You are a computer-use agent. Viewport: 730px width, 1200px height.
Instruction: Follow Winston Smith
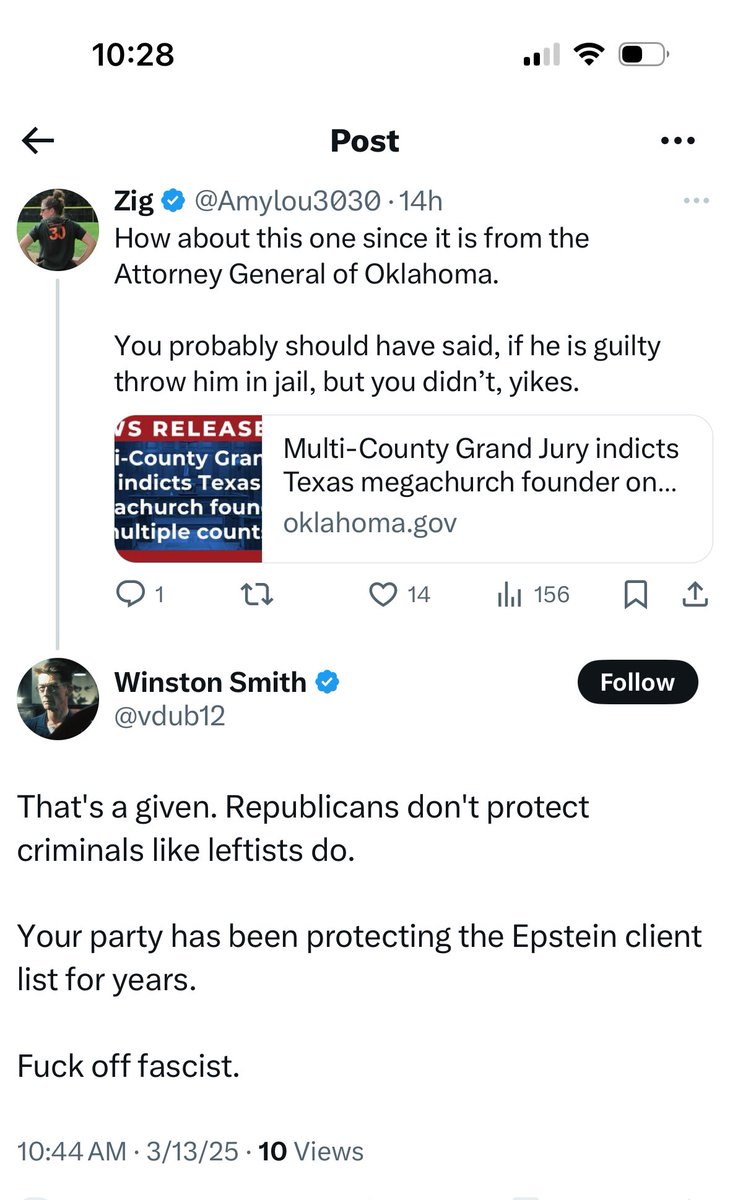tap(637, 682)
